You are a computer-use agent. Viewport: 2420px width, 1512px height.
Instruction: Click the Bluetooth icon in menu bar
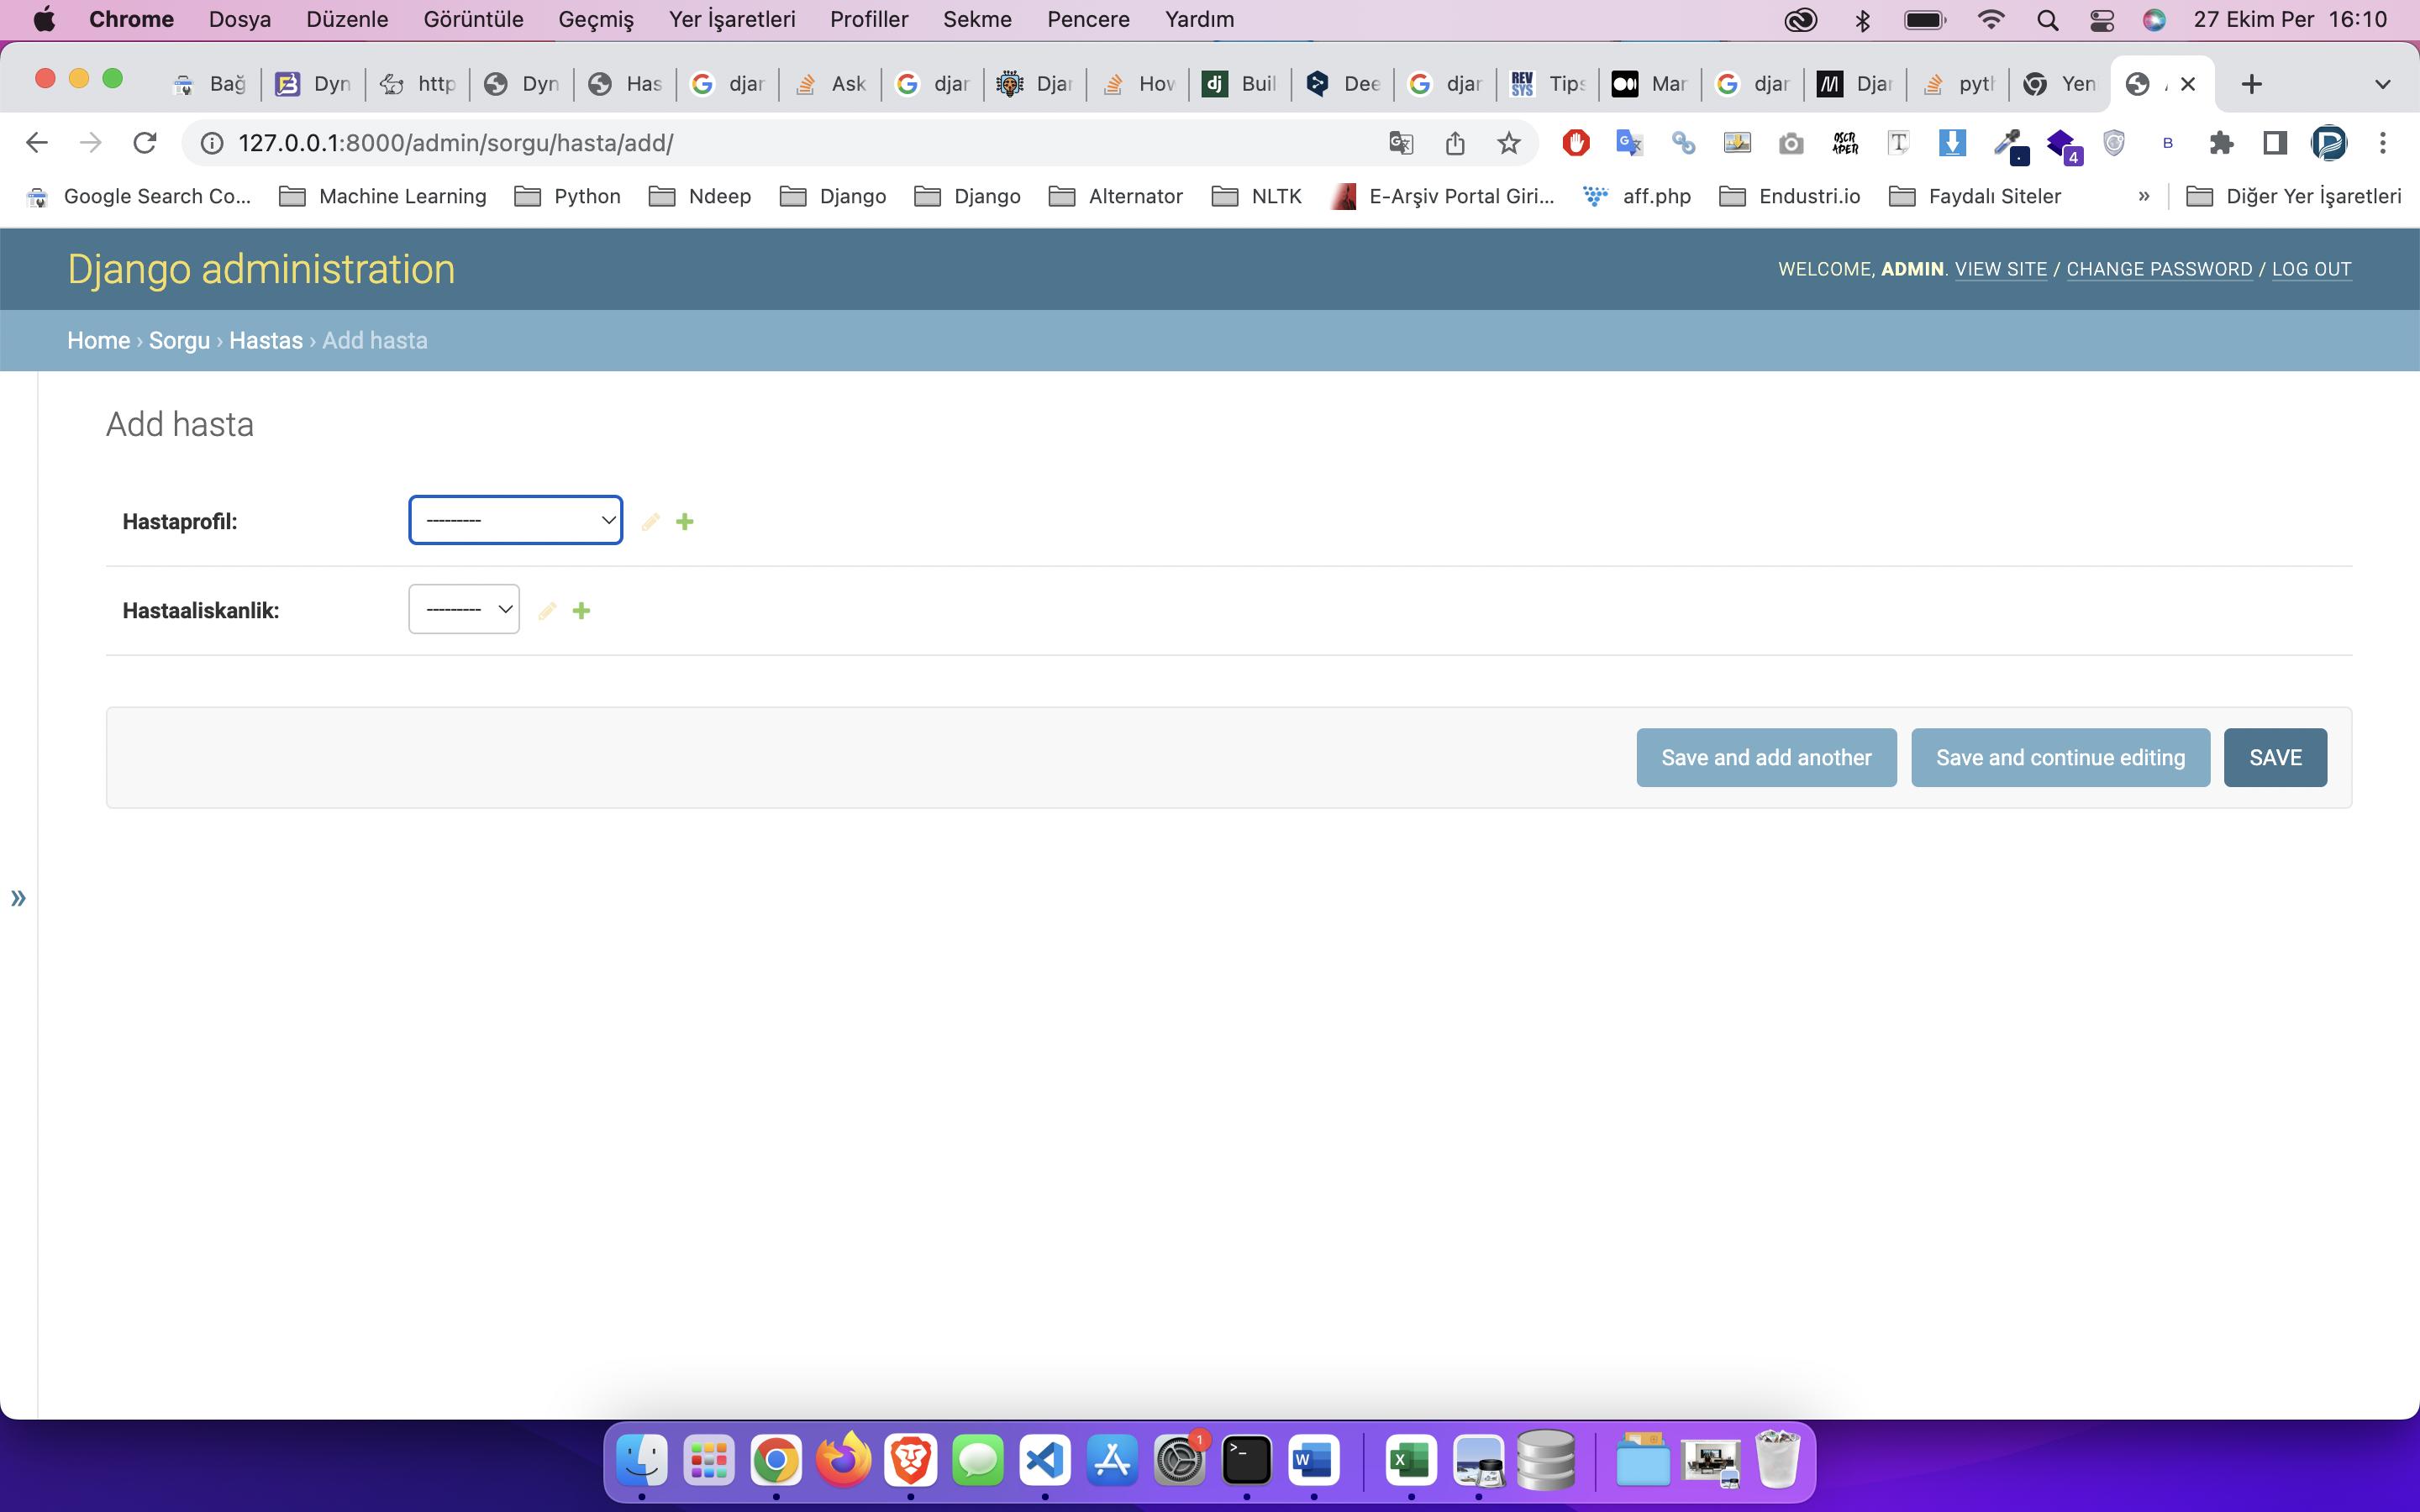click(x=1860, y=19)
